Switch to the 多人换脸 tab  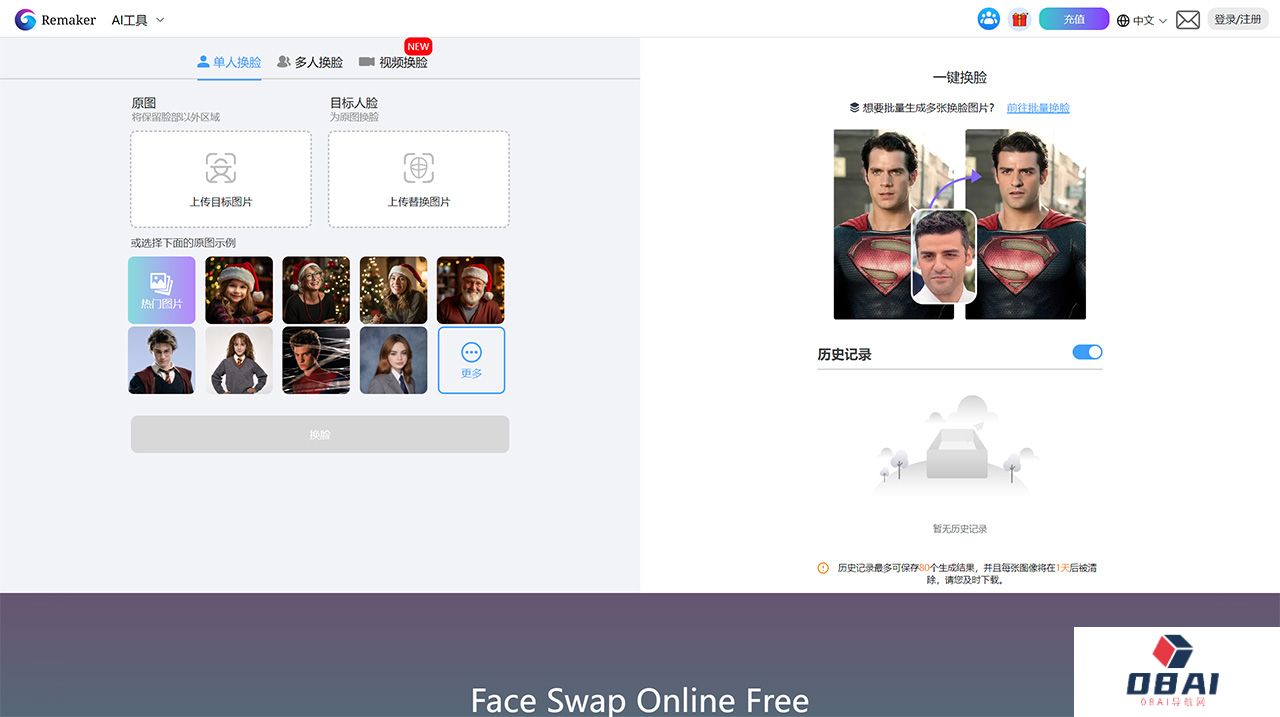(310, 62)
